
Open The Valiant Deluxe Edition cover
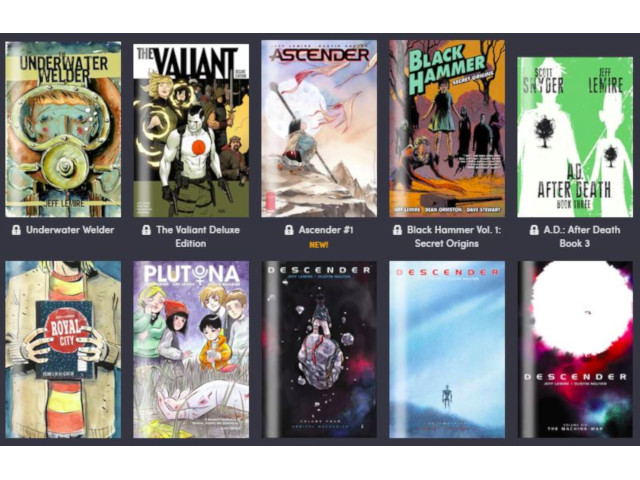191,130
